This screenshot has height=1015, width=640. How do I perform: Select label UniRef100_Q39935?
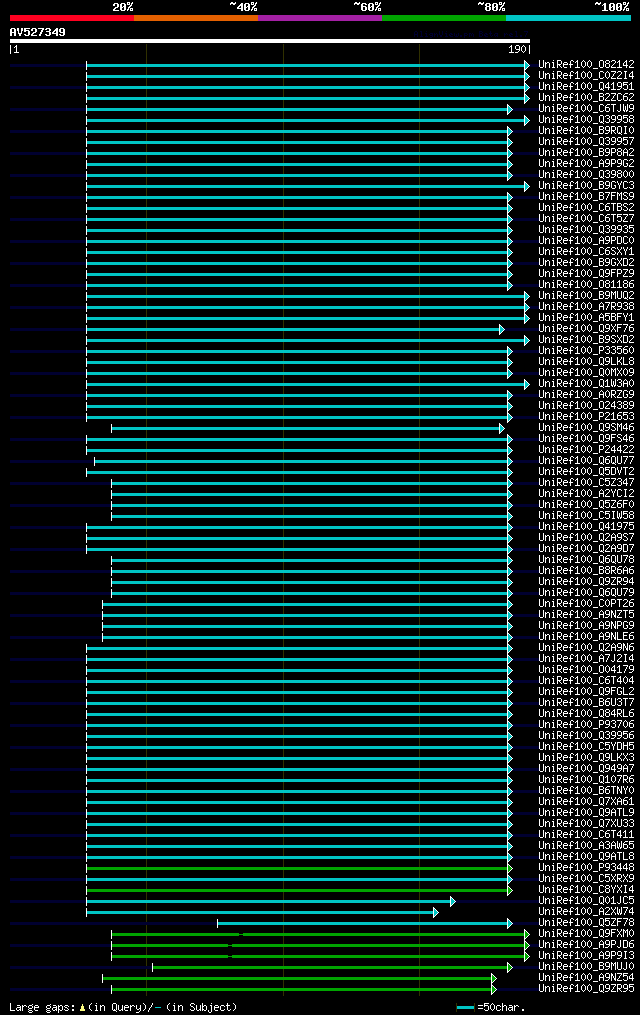point(586,229)
